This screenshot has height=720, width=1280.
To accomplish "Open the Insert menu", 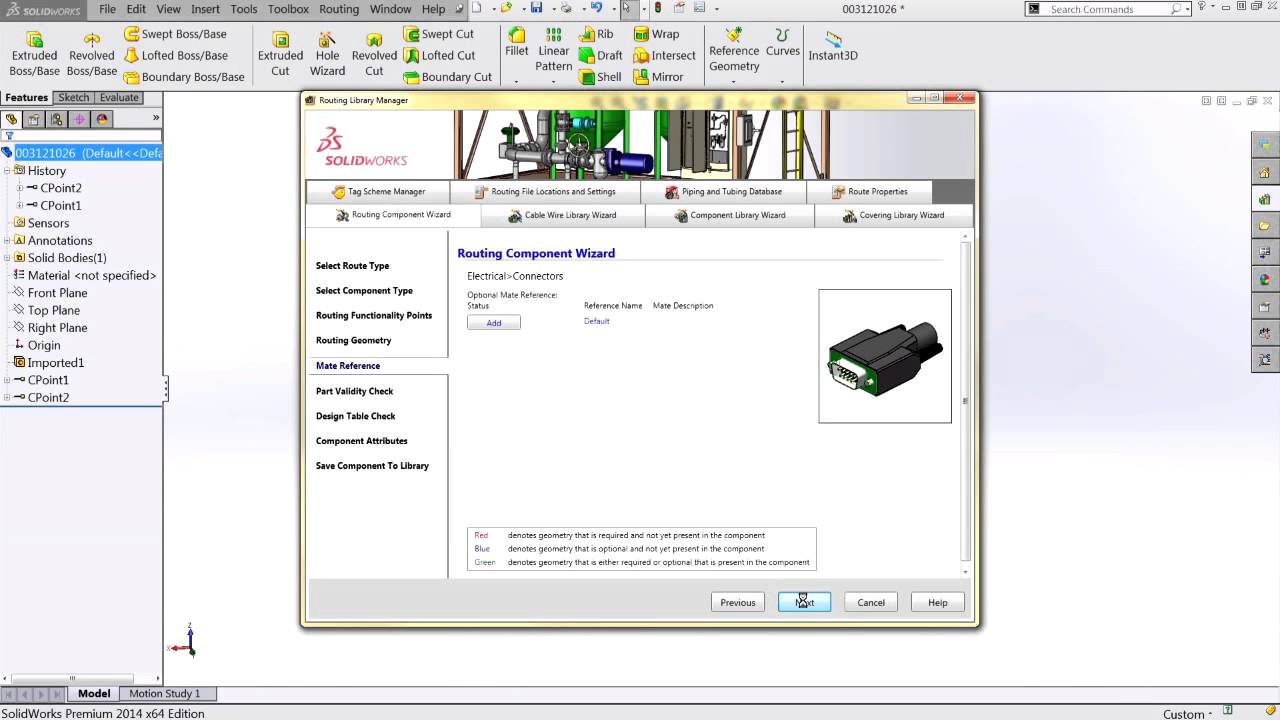I will (205, 9).
